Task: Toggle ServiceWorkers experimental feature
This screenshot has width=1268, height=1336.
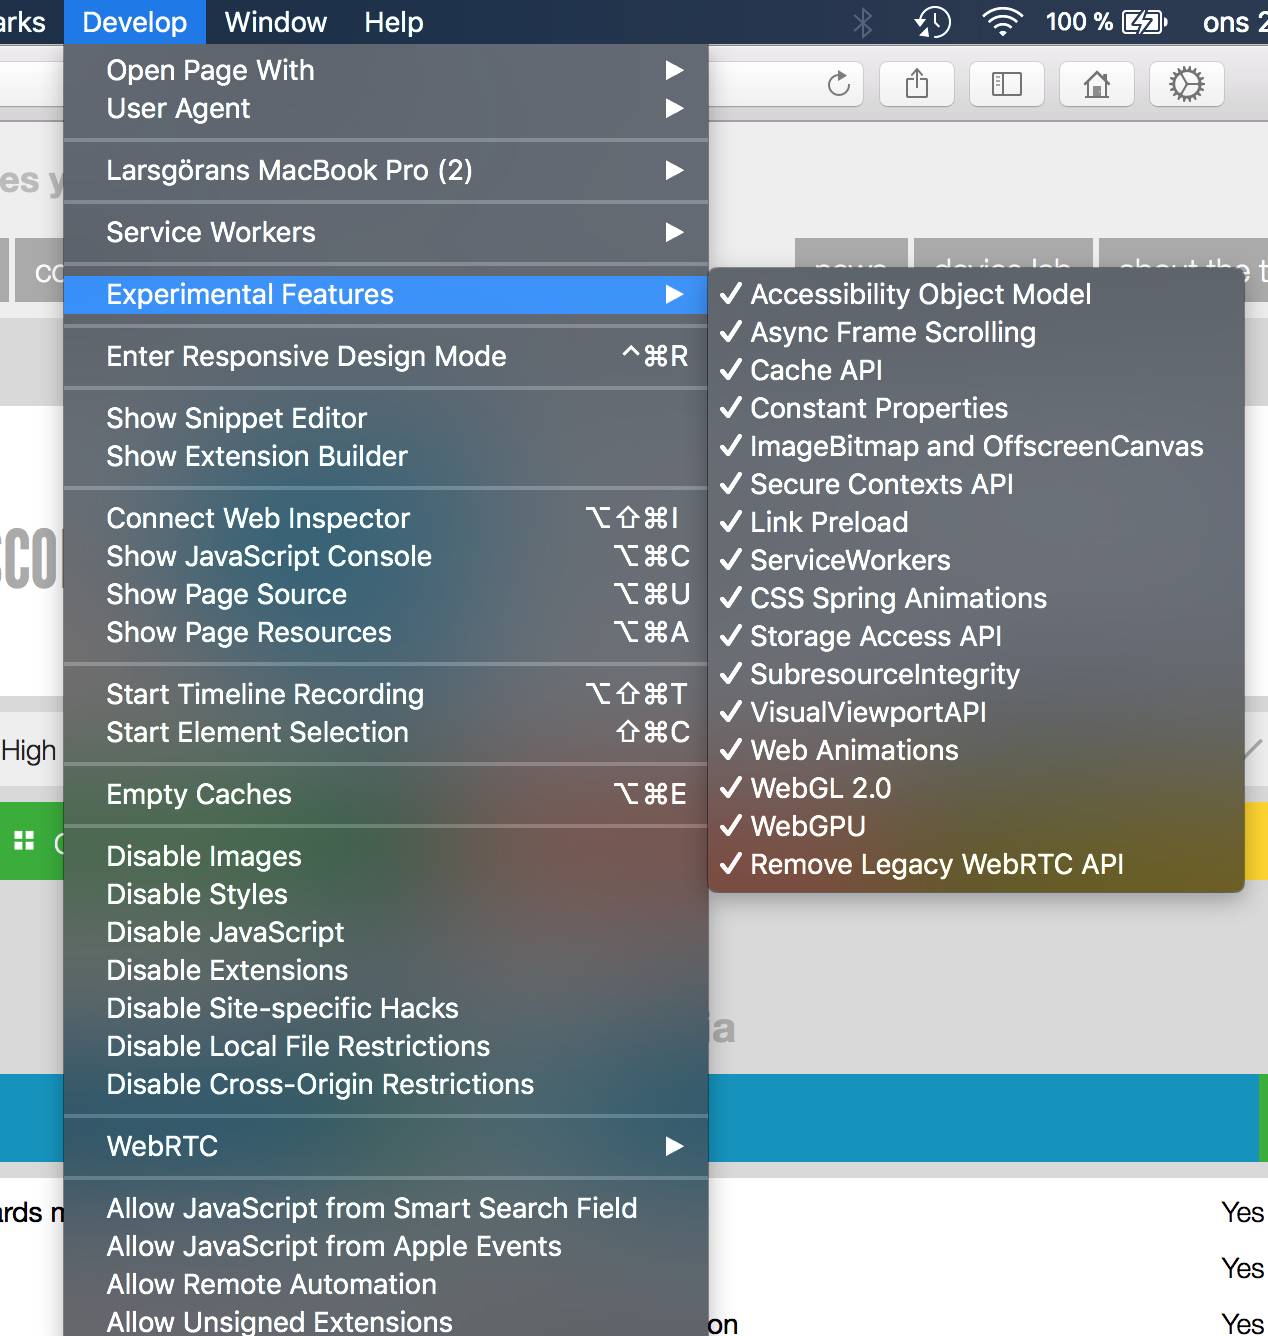Action: 976,560
